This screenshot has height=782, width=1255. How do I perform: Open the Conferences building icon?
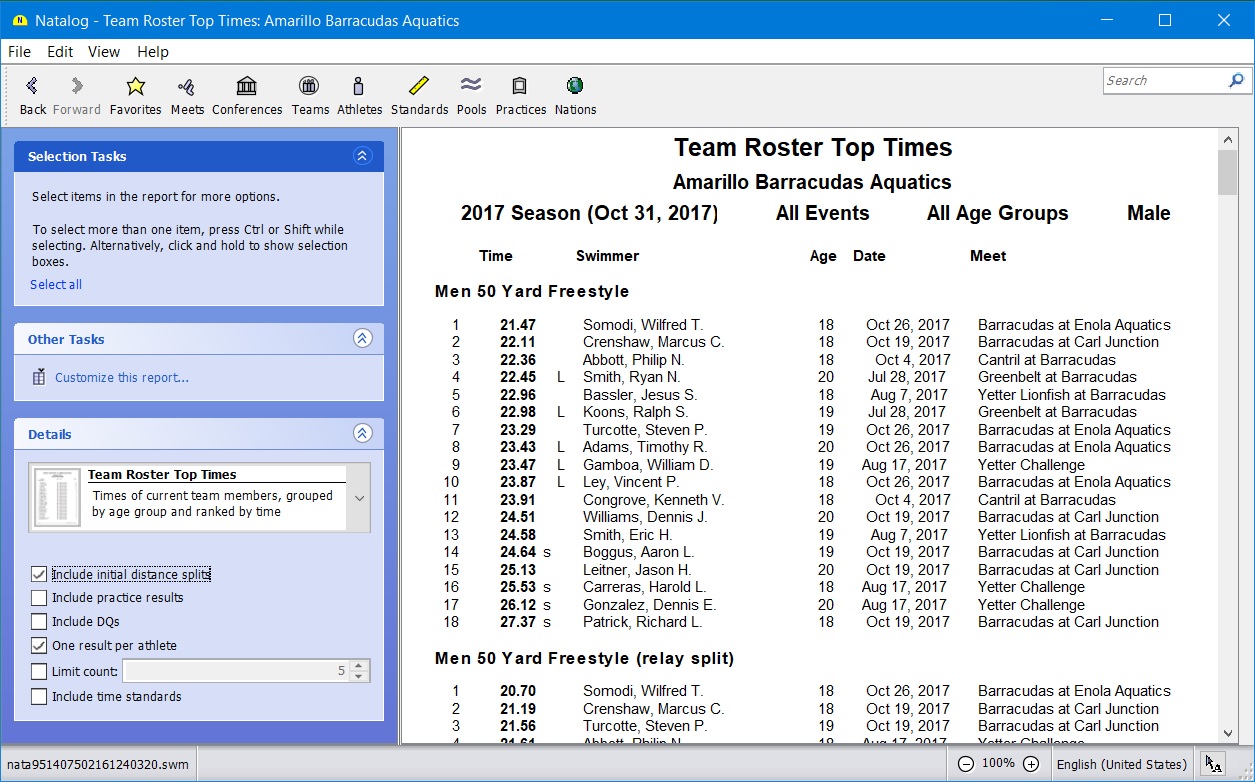[247, 87]
